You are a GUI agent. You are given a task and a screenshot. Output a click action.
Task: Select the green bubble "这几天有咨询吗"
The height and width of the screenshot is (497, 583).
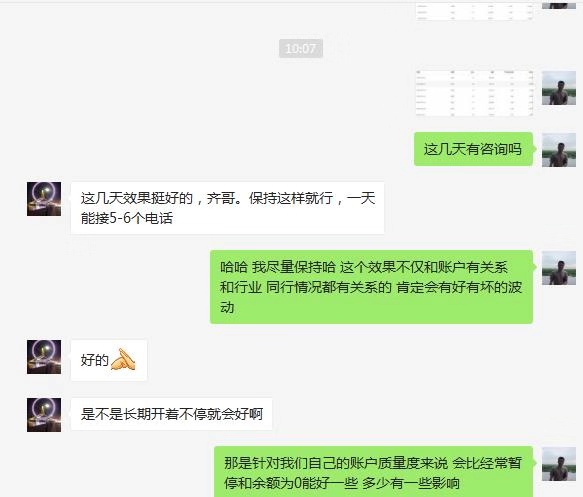point(473,149)
